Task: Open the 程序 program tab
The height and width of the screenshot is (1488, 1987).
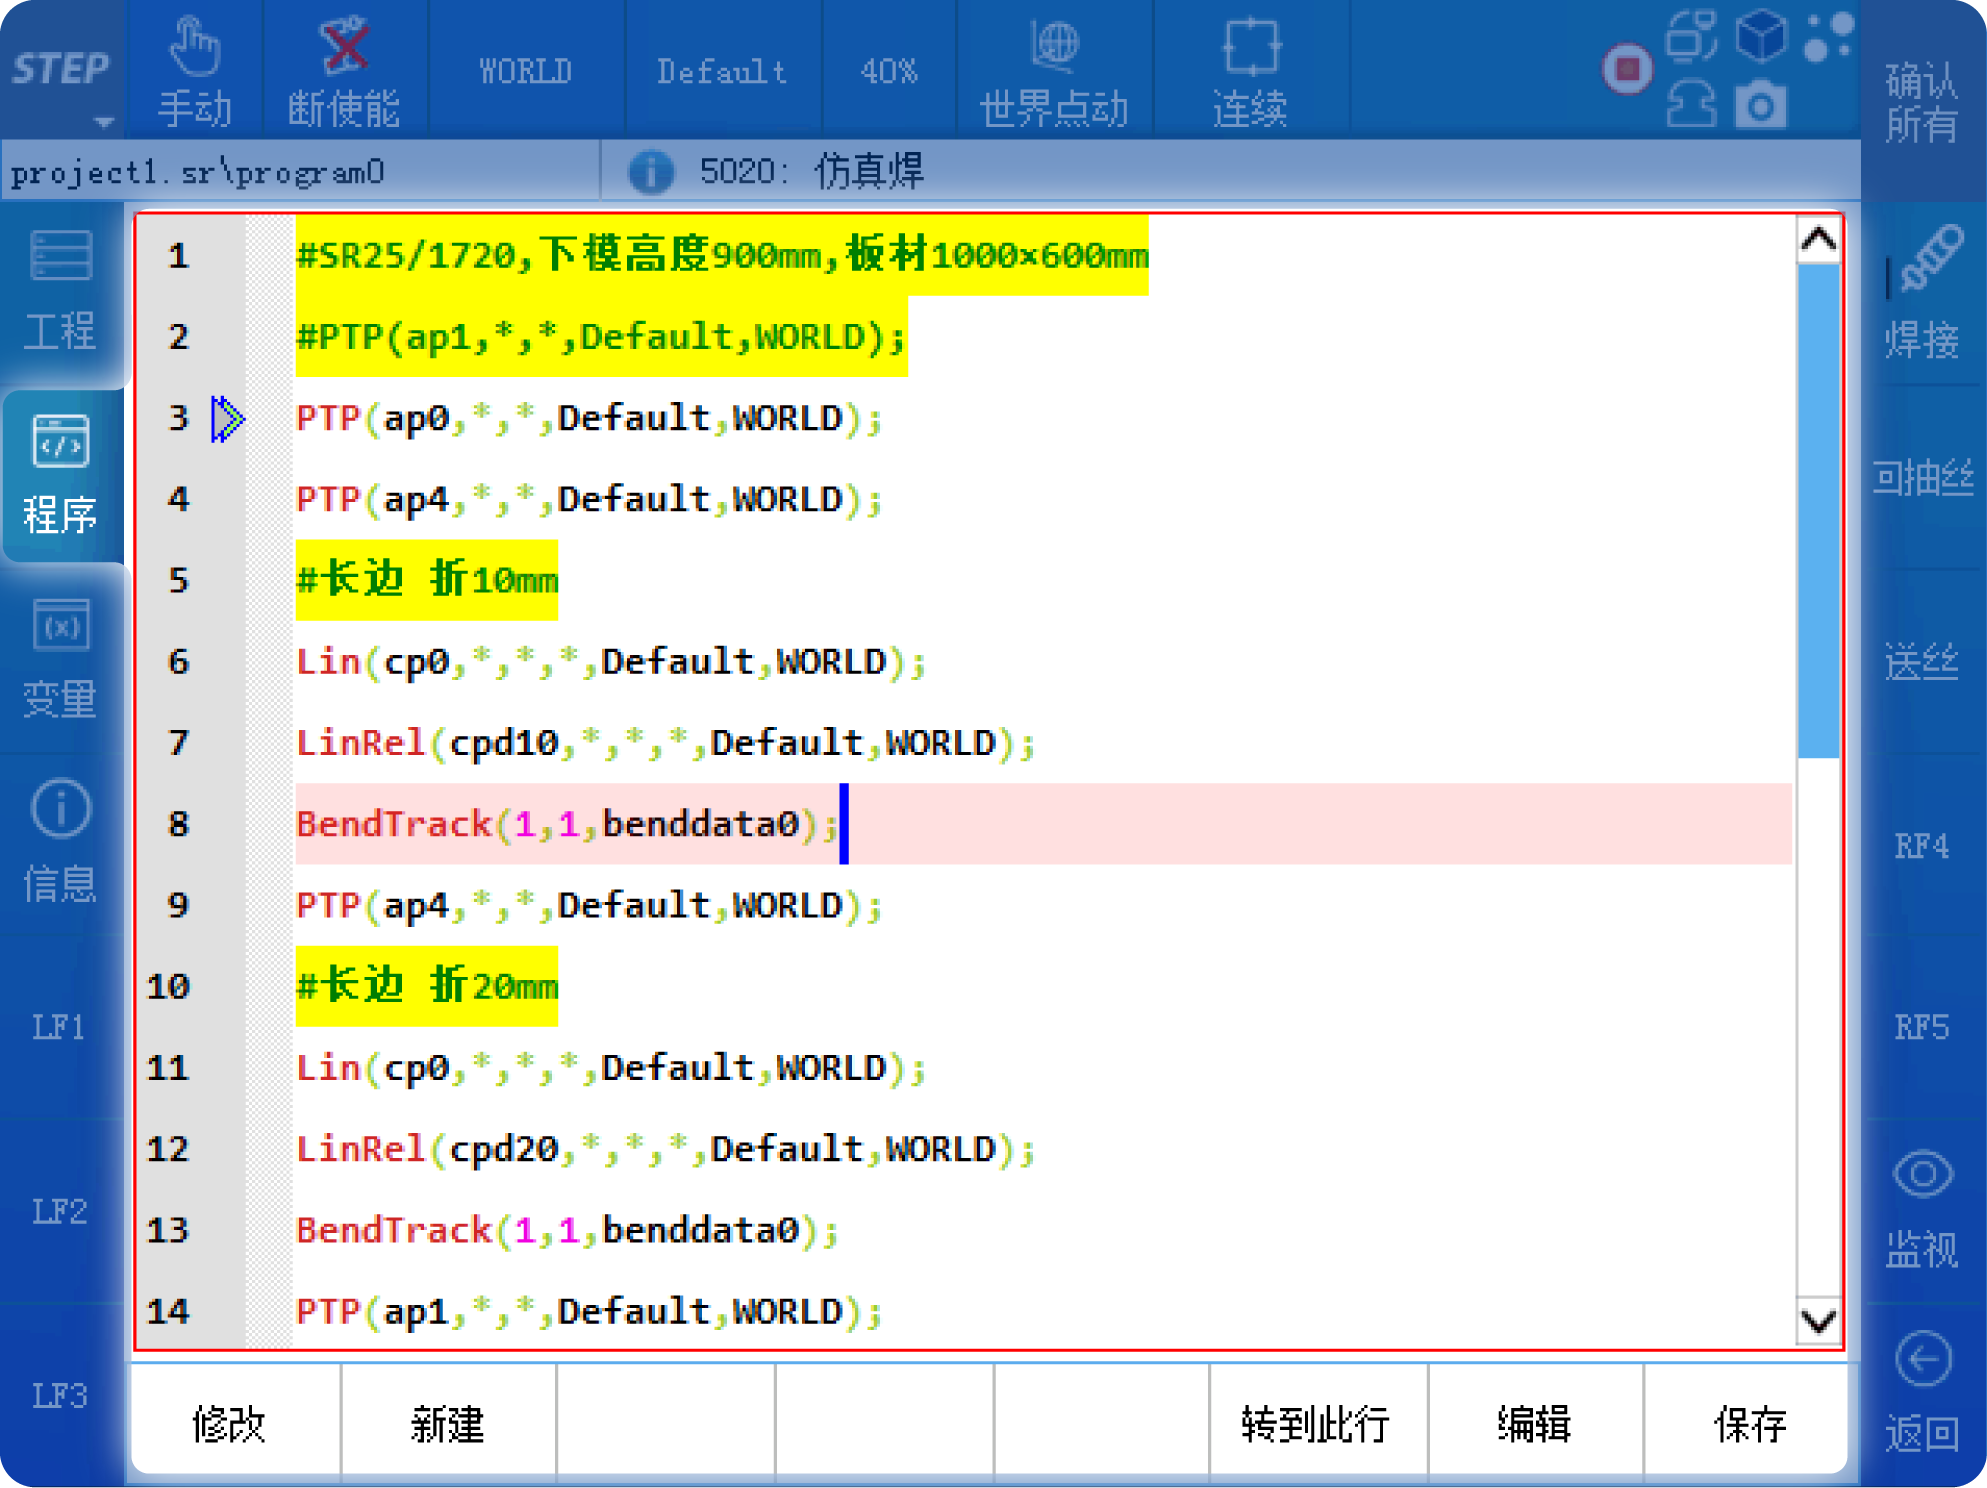Action: (x=61, y=476)
